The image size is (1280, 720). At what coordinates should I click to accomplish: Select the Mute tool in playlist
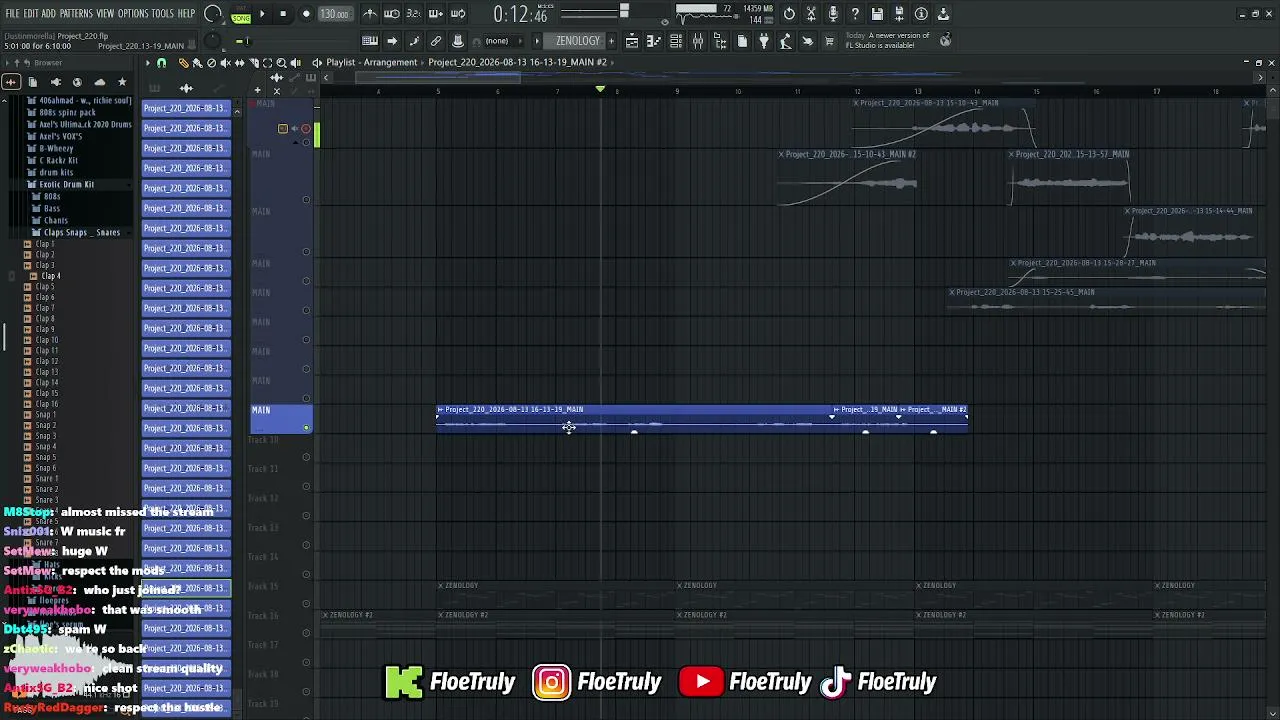(225, 62)
